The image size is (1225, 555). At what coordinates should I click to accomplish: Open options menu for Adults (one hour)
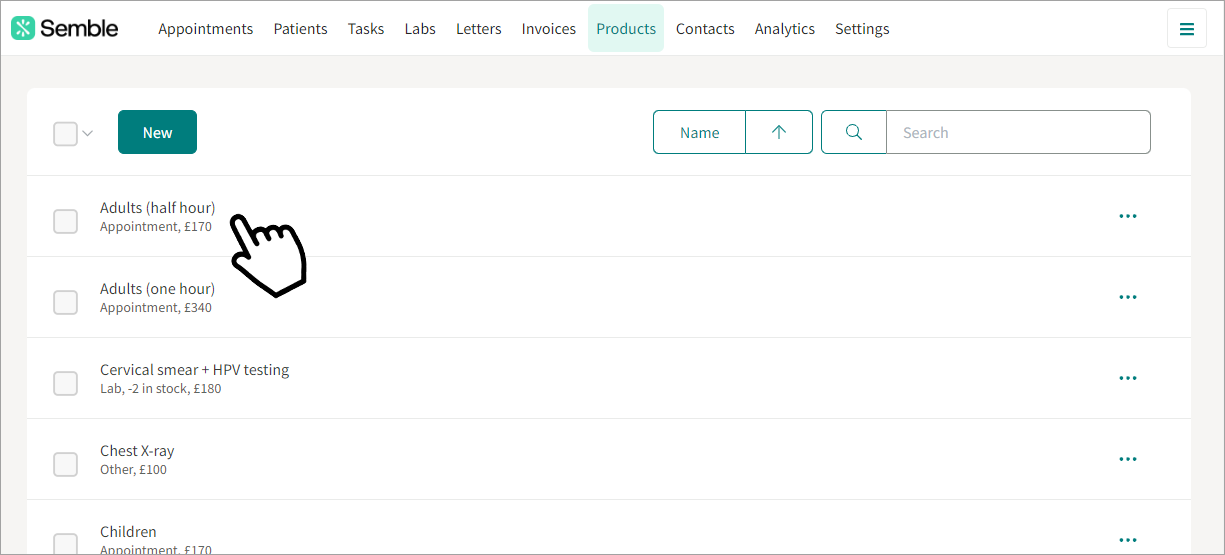click(x=1128, y=297)
